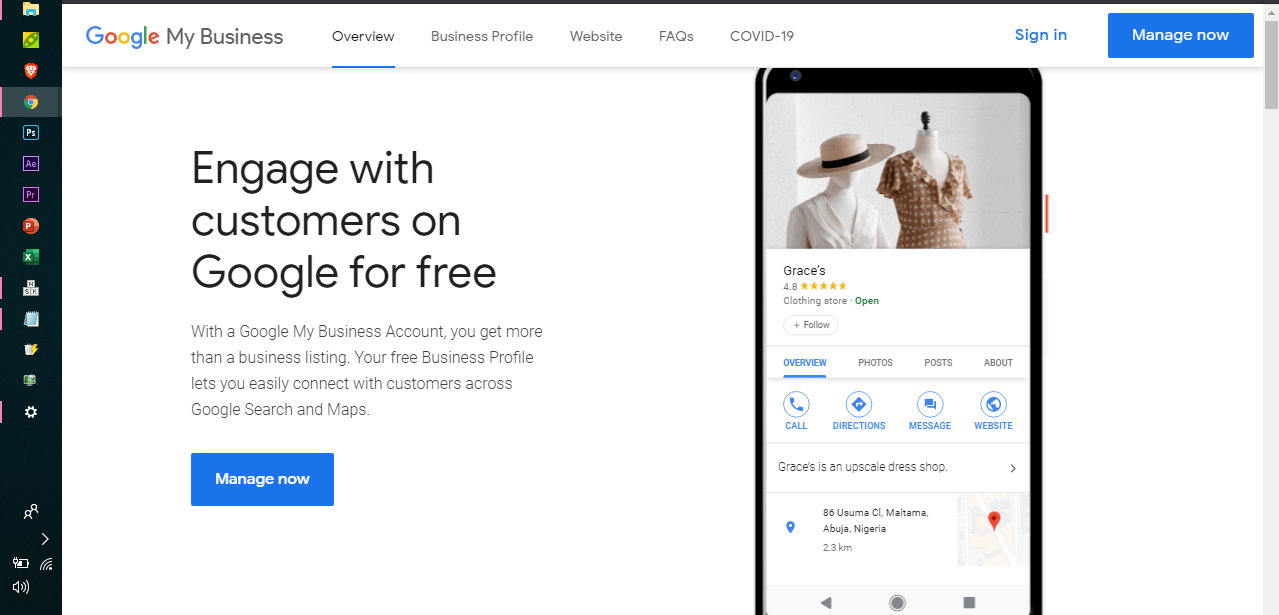
Task: Open the FAQs tab
Action: [676, 36]
